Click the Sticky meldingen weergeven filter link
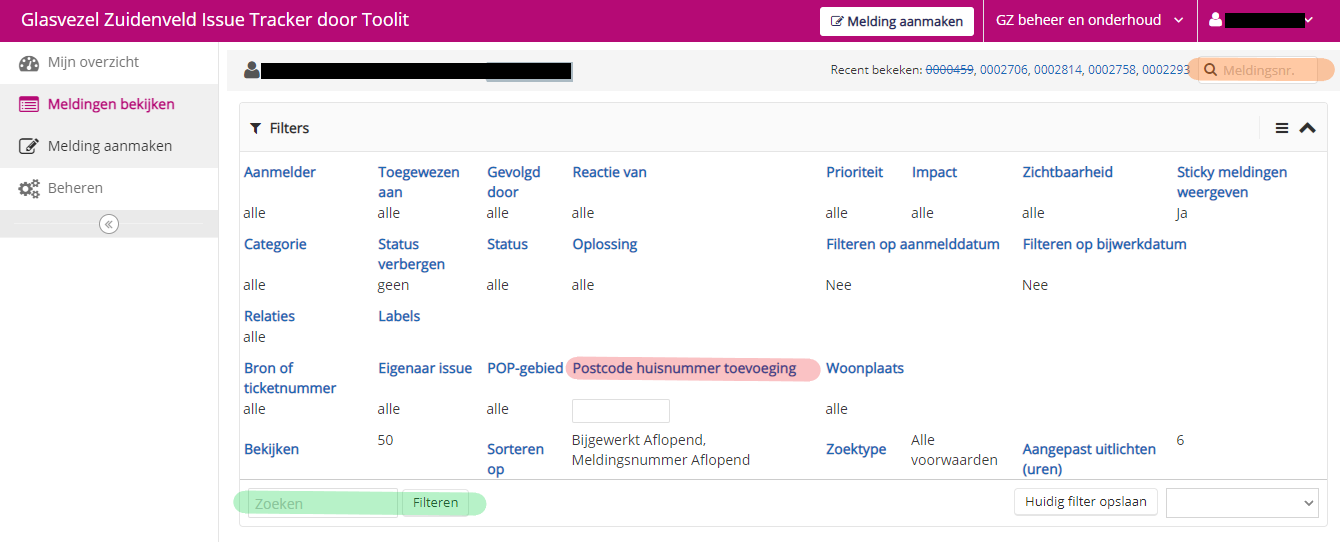This screenshot has height=542, width=1340. click(1231, 182)
